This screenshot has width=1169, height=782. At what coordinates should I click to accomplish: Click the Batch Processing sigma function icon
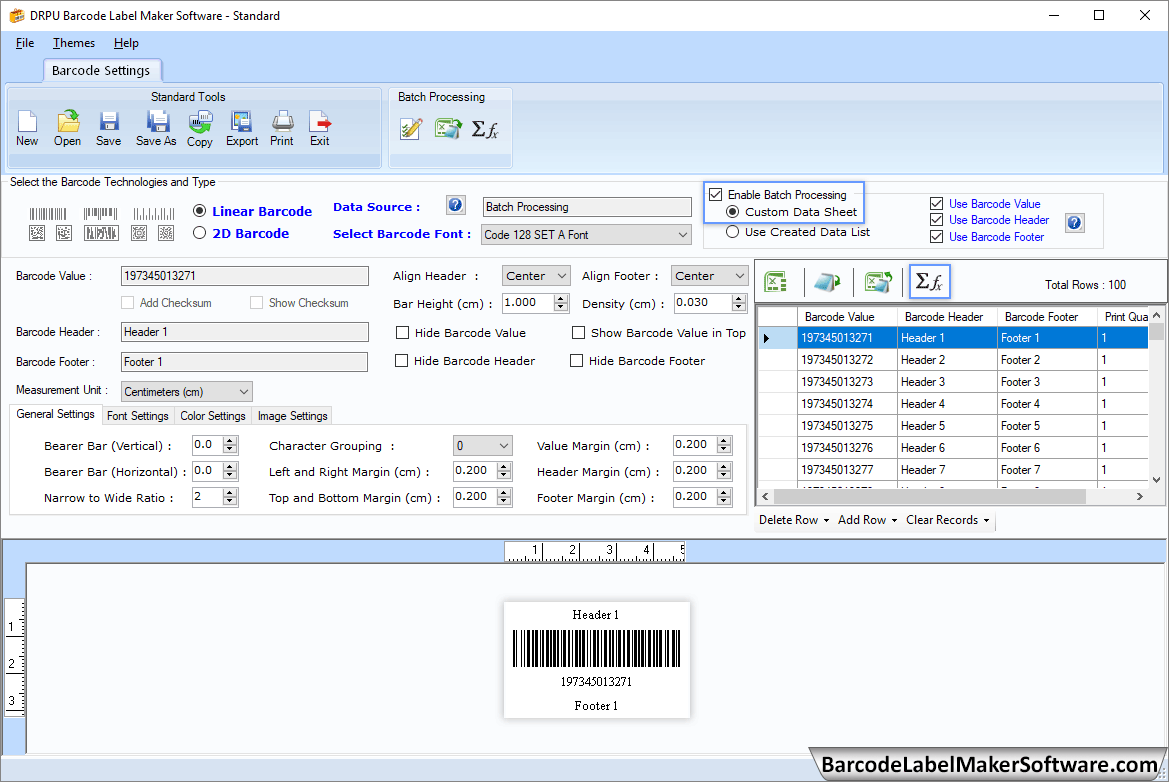[x=485, y=129]
